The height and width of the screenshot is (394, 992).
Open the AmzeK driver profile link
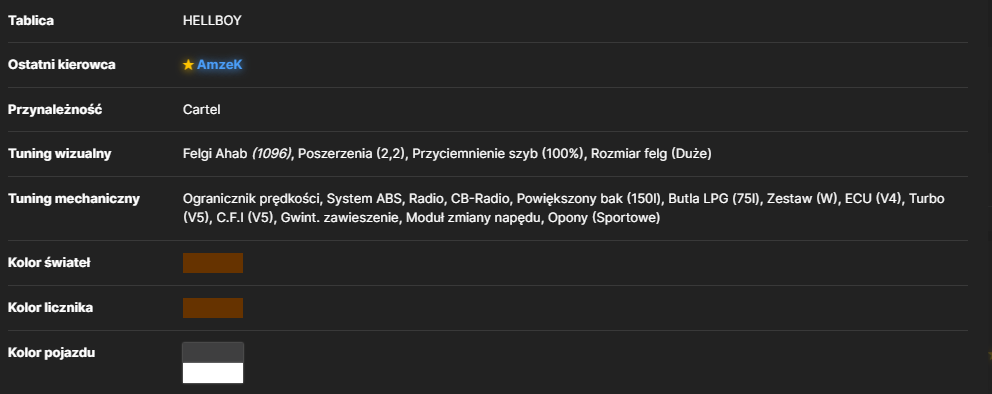coord(220,65)
